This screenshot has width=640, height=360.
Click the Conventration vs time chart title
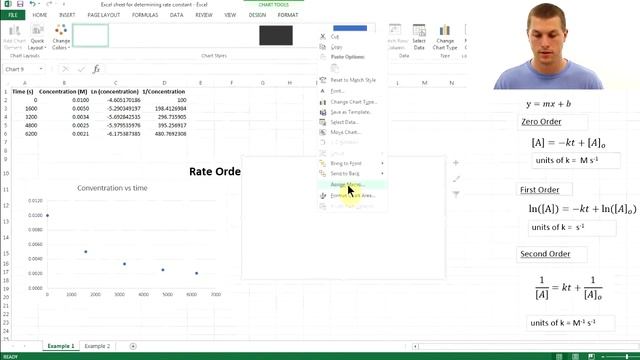point(112,188)
